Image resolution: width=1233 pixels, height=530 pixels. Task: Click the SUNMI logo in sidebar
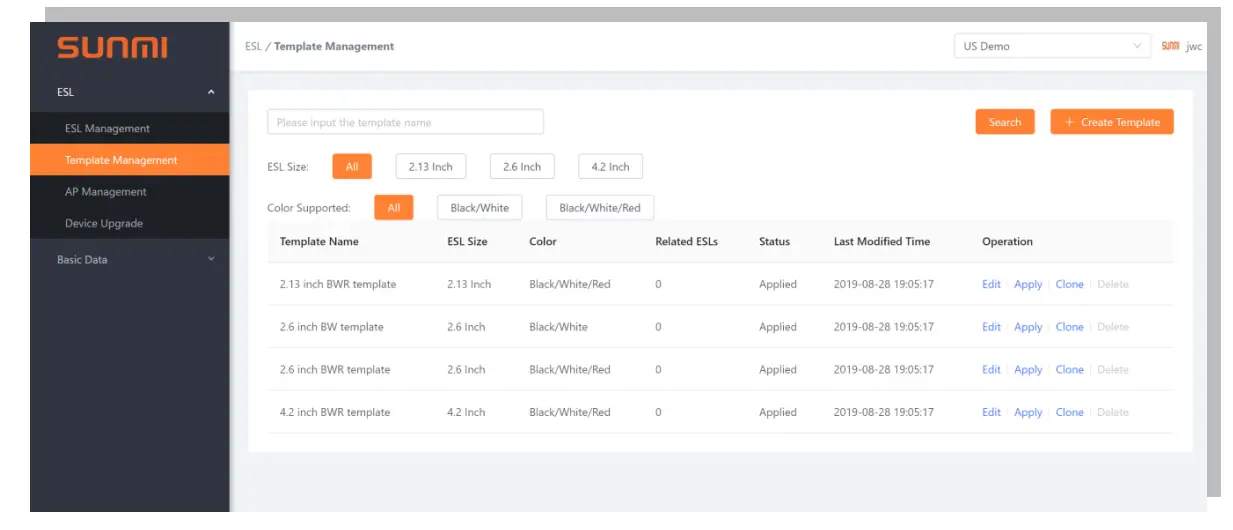pyautogui.click(x=112, y=47)
